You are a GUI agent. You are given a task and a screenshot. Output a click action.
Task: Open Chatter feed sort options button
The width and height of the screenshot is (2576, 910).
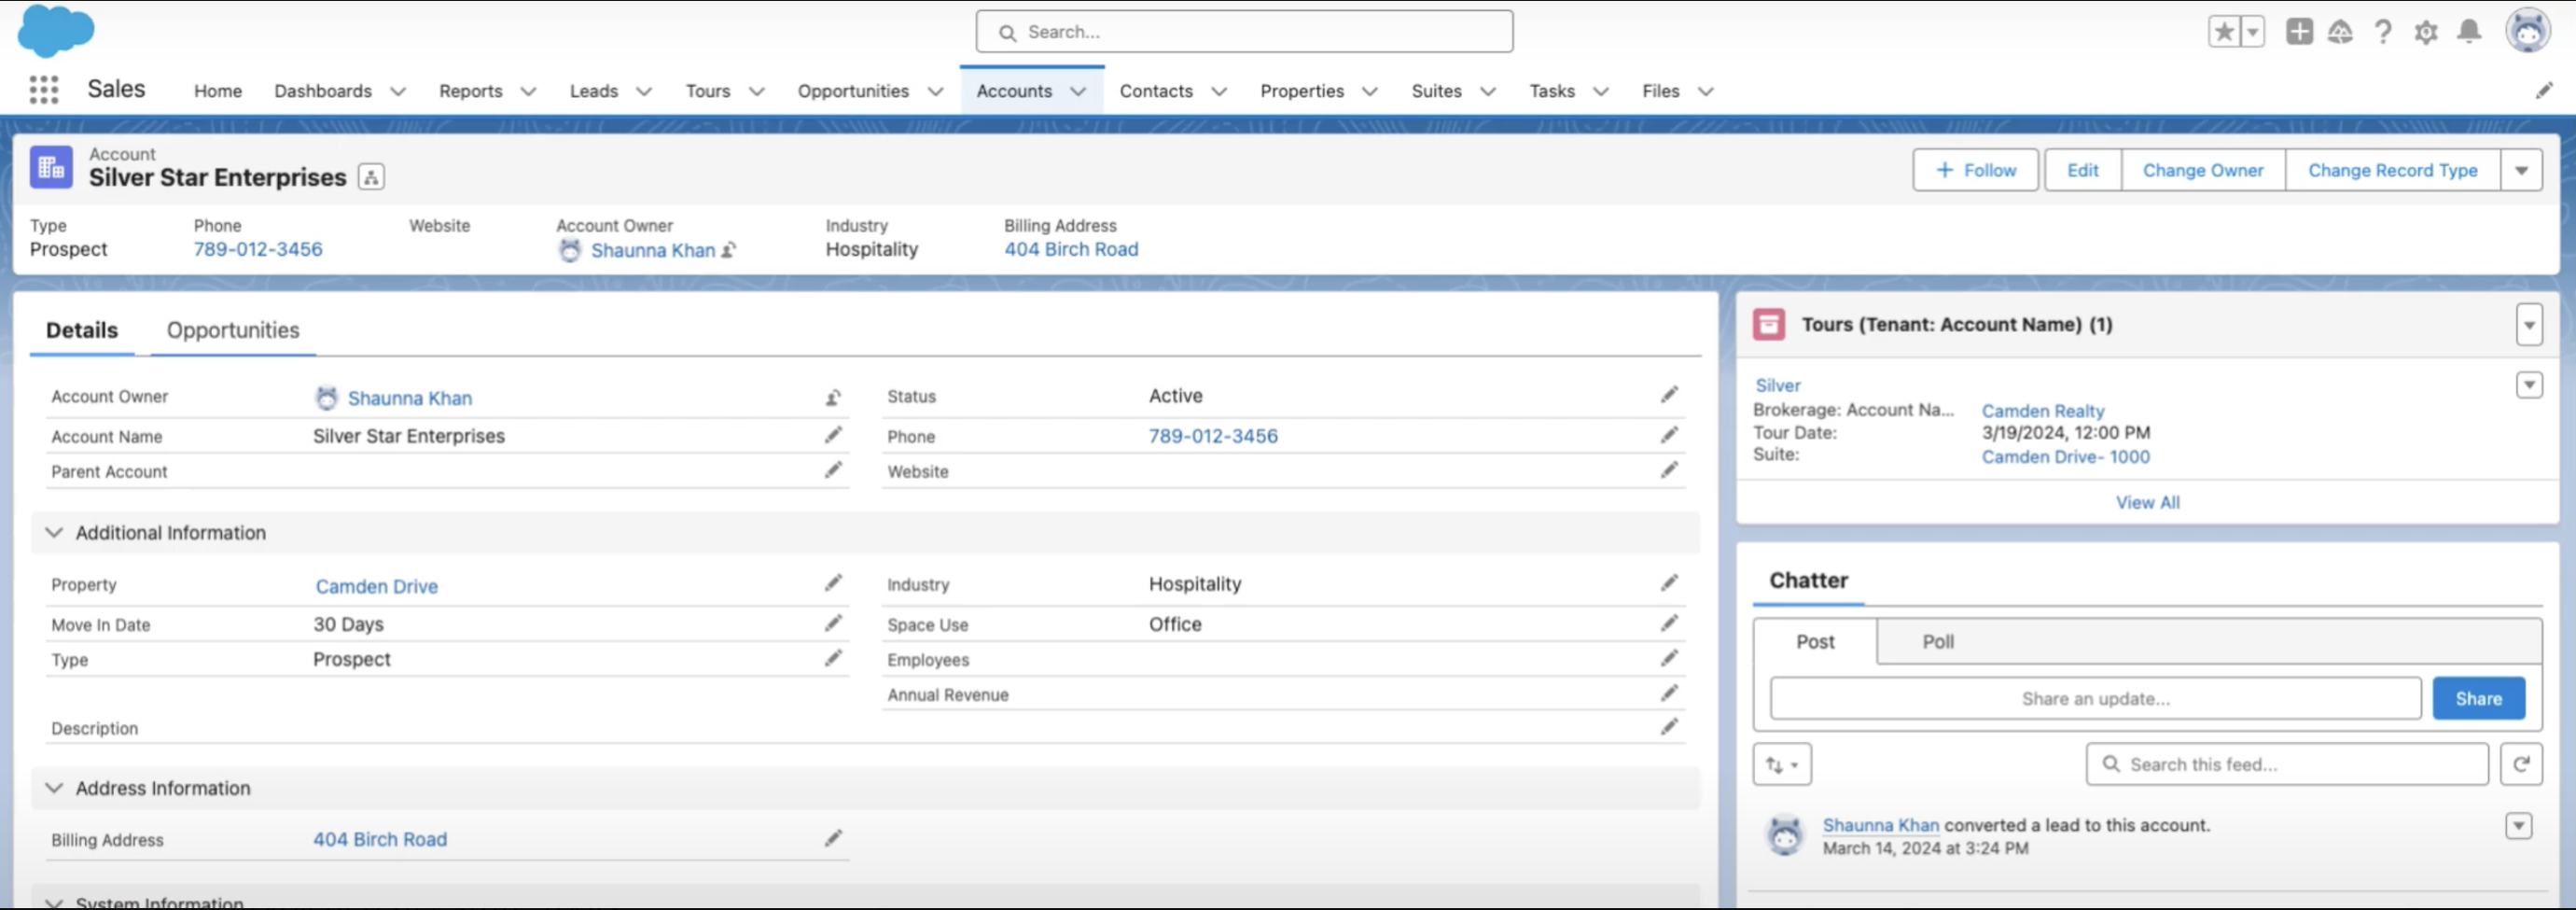1782,764
